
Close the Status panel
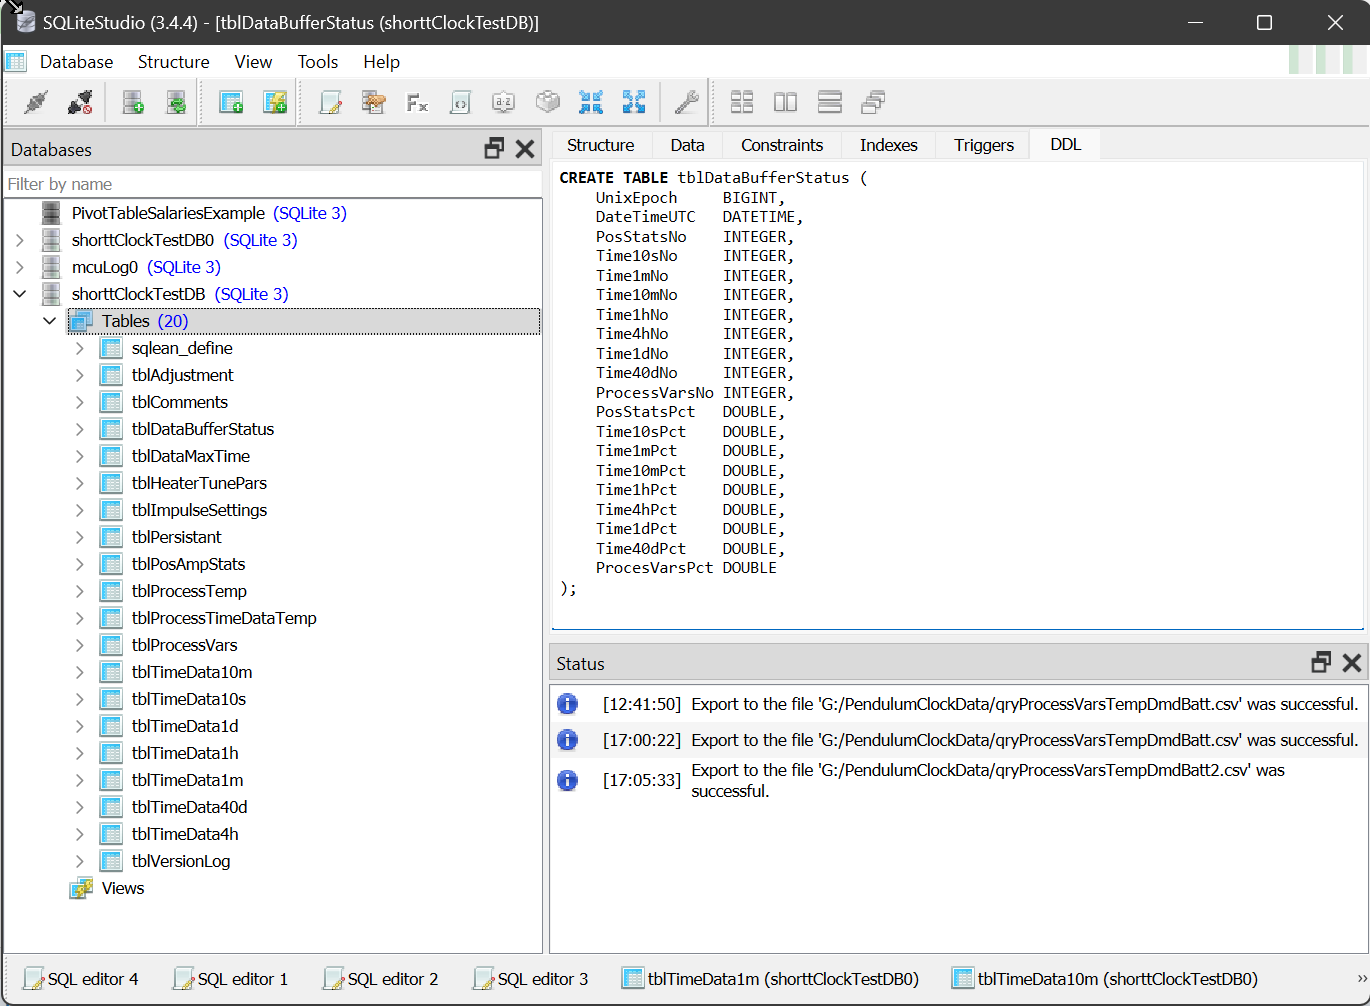pyautogui.click(x=1352, y=663)
